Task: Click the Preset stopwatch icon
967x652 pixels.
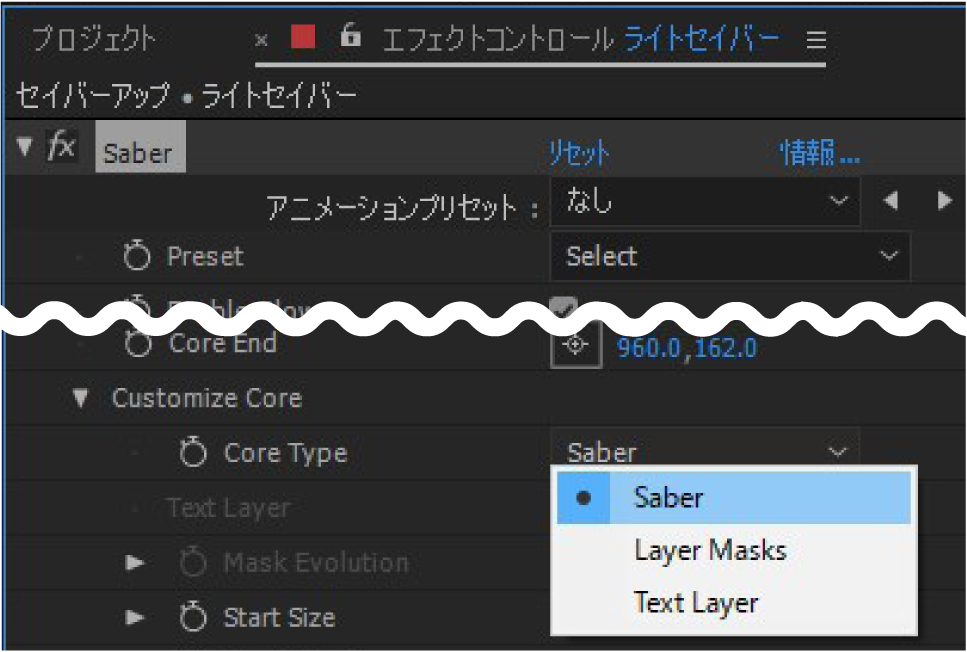Action: pyautogui.click(x=136, y=257)
